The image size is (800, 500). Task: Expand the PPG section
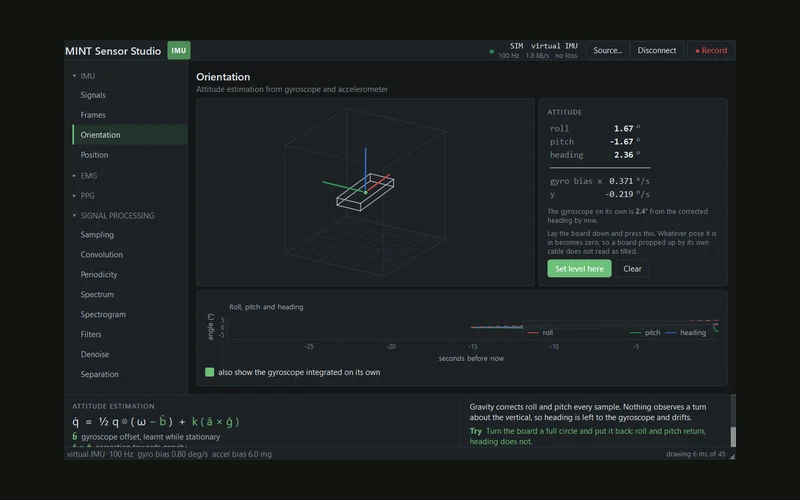click(74, 195)
